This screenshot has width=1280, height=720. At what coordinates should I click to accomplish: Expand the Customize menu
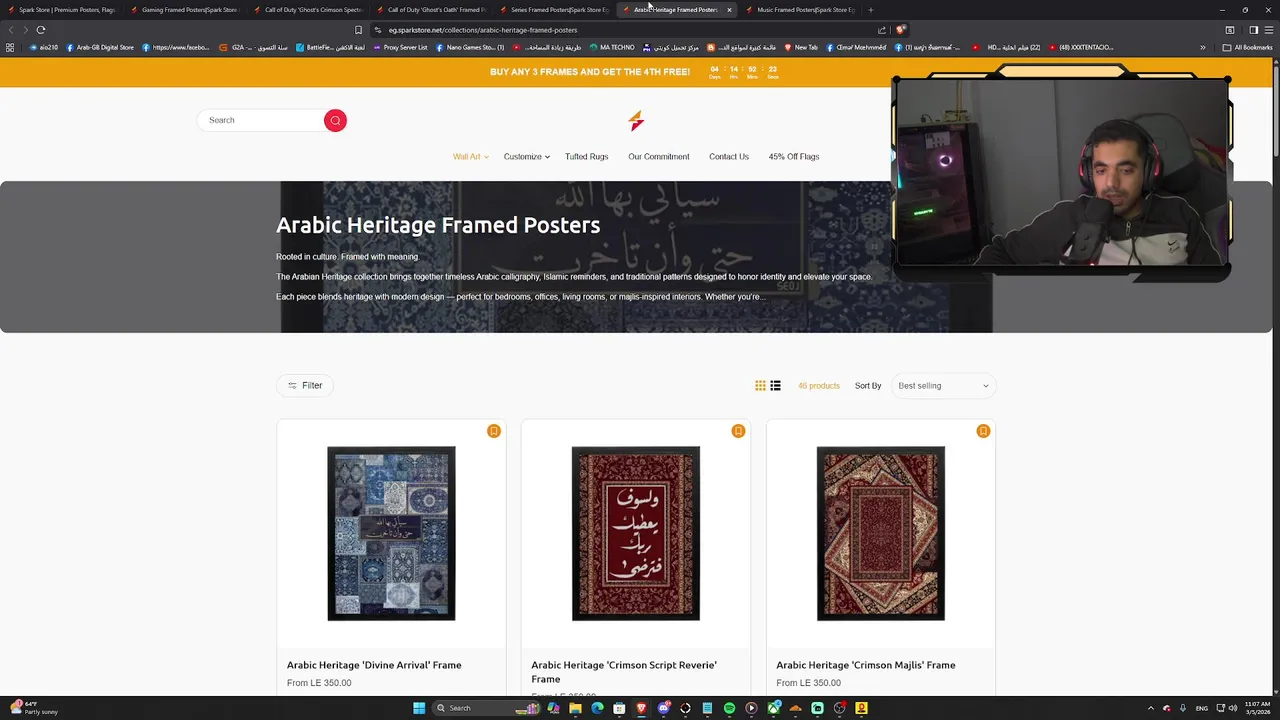point(527,157)
